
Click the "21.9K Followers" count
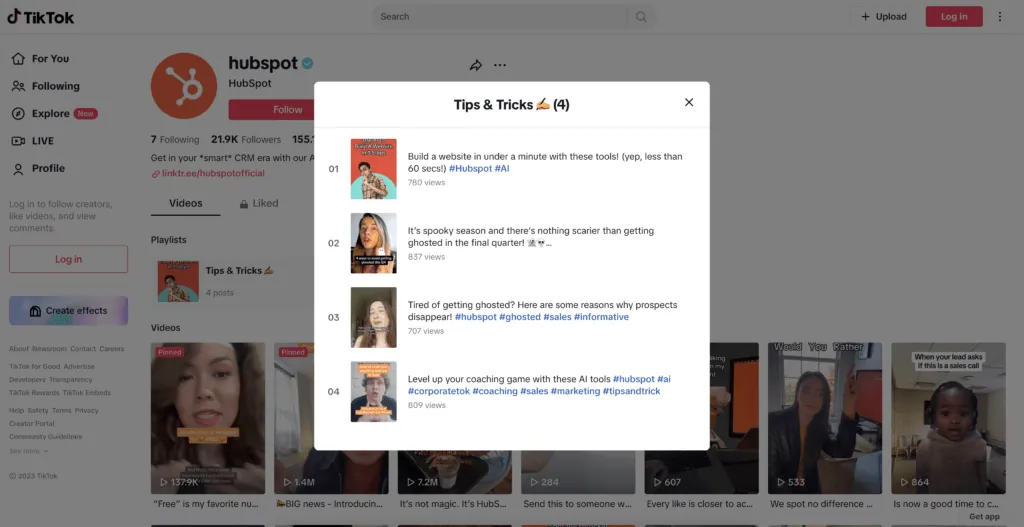point(246,139)
